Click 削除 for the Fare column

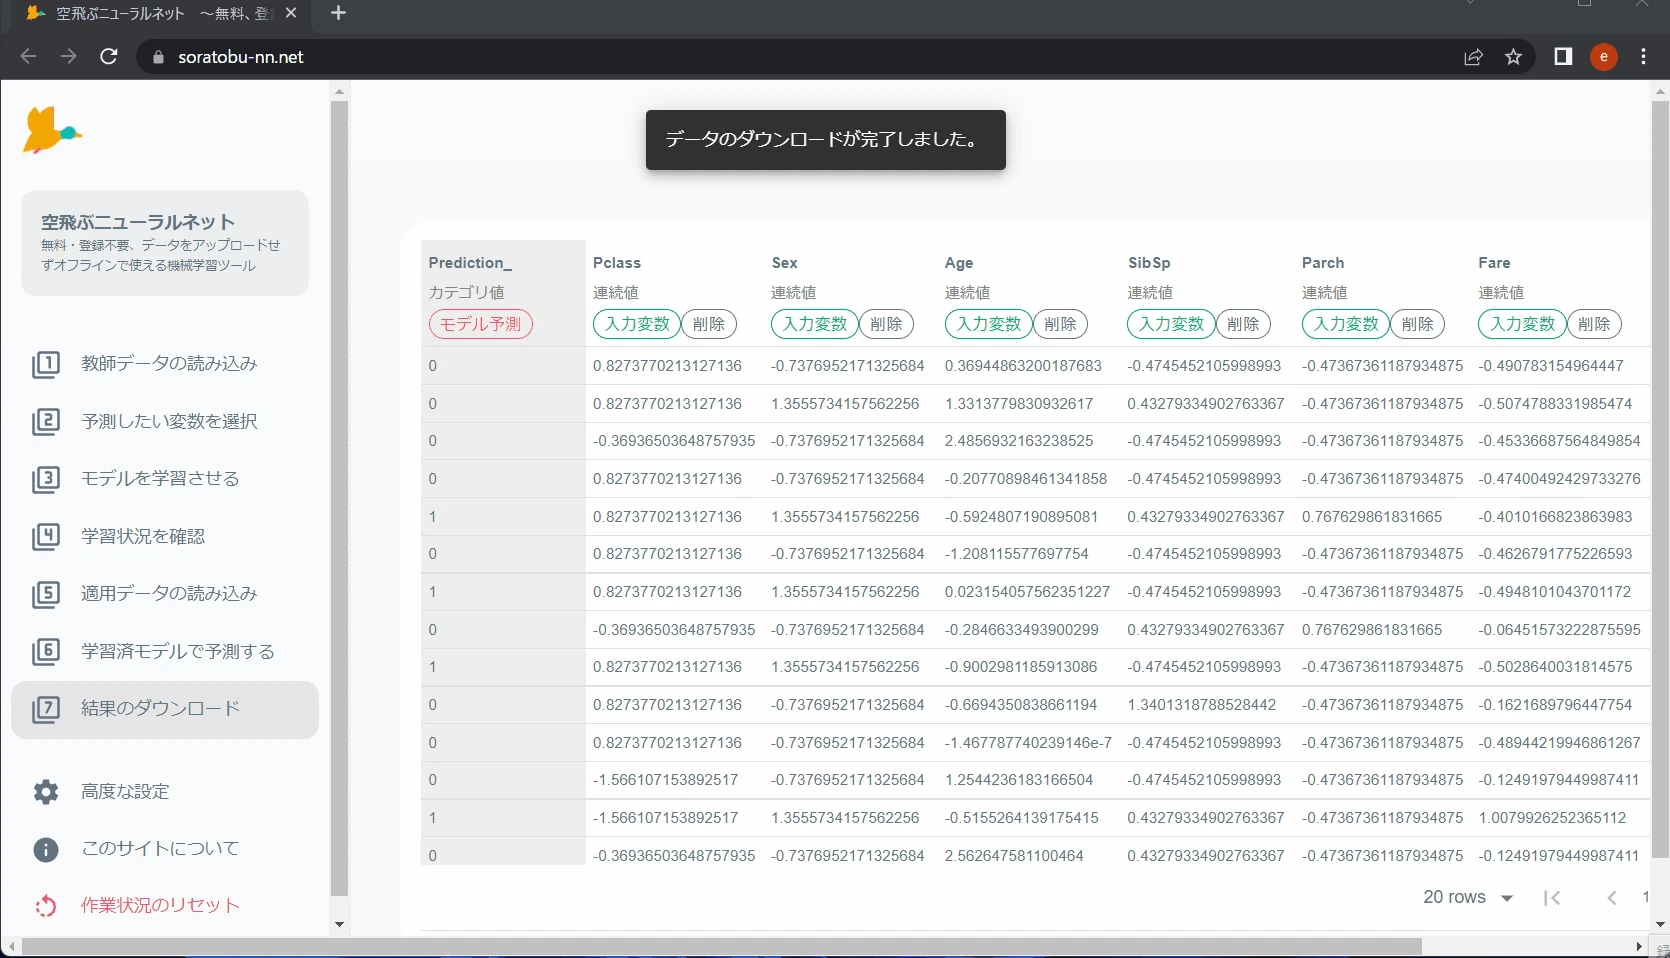pyautogui.click(x=1594, y=324)
